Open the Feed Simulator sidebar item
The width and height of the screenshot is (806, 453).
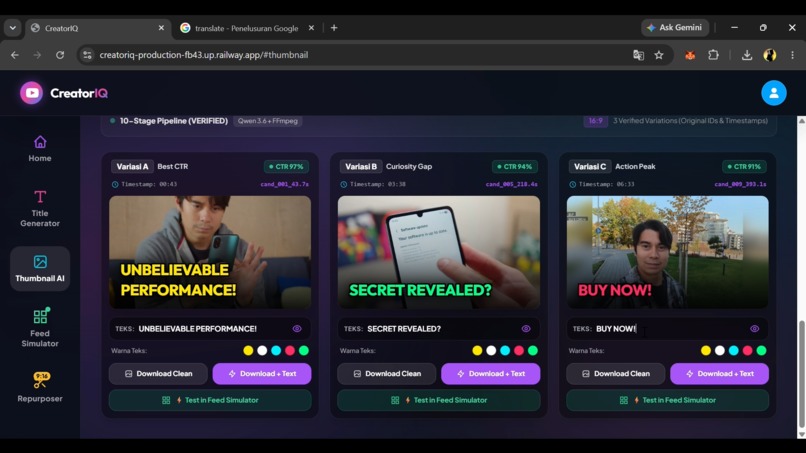point(40,328)
